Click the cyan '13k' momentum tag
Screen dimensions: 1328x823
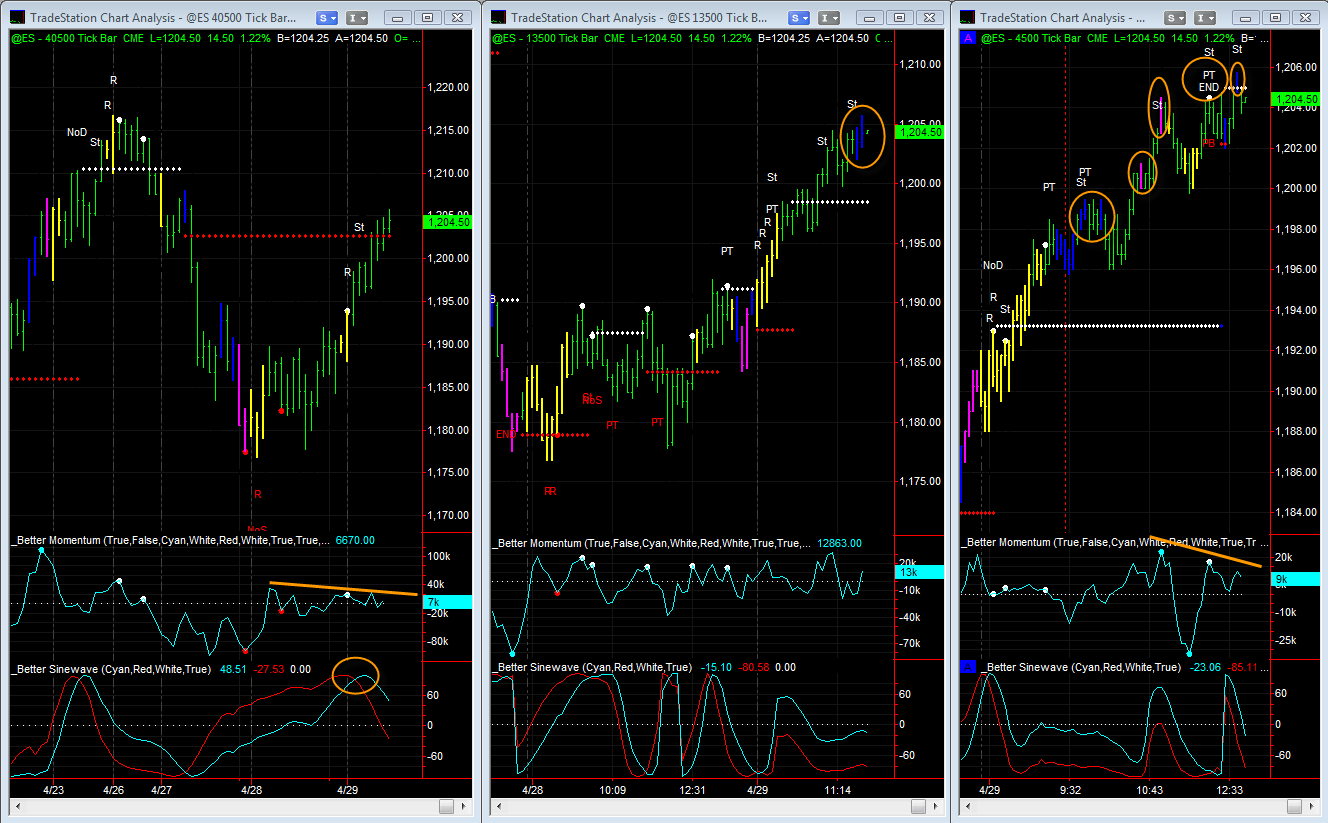(x=920, y=572)
